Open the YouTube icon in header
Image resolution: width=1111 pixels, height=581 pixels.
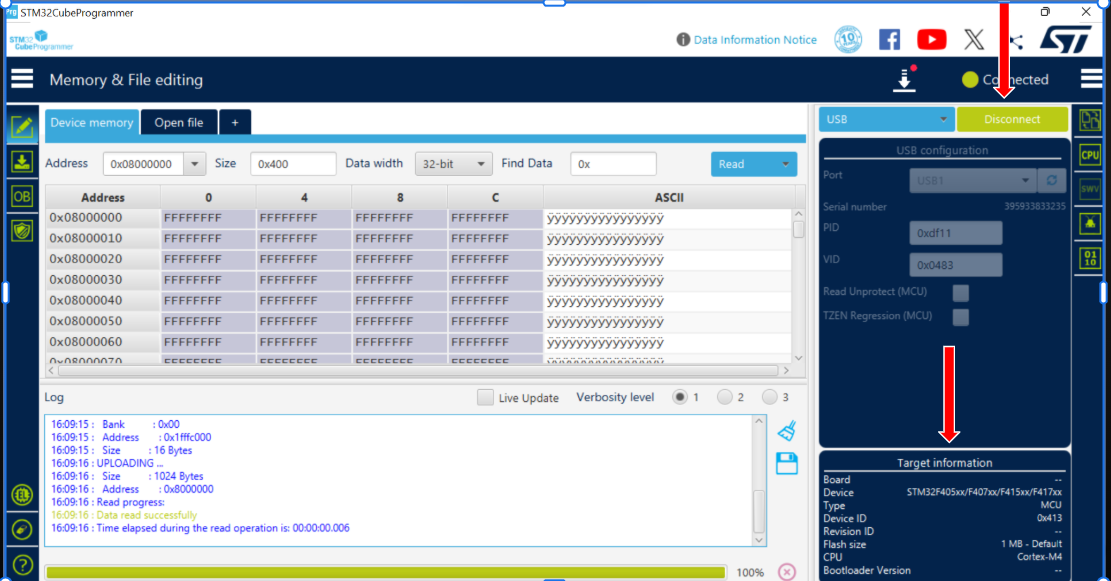pyautogui.click(x=931, y=39)
